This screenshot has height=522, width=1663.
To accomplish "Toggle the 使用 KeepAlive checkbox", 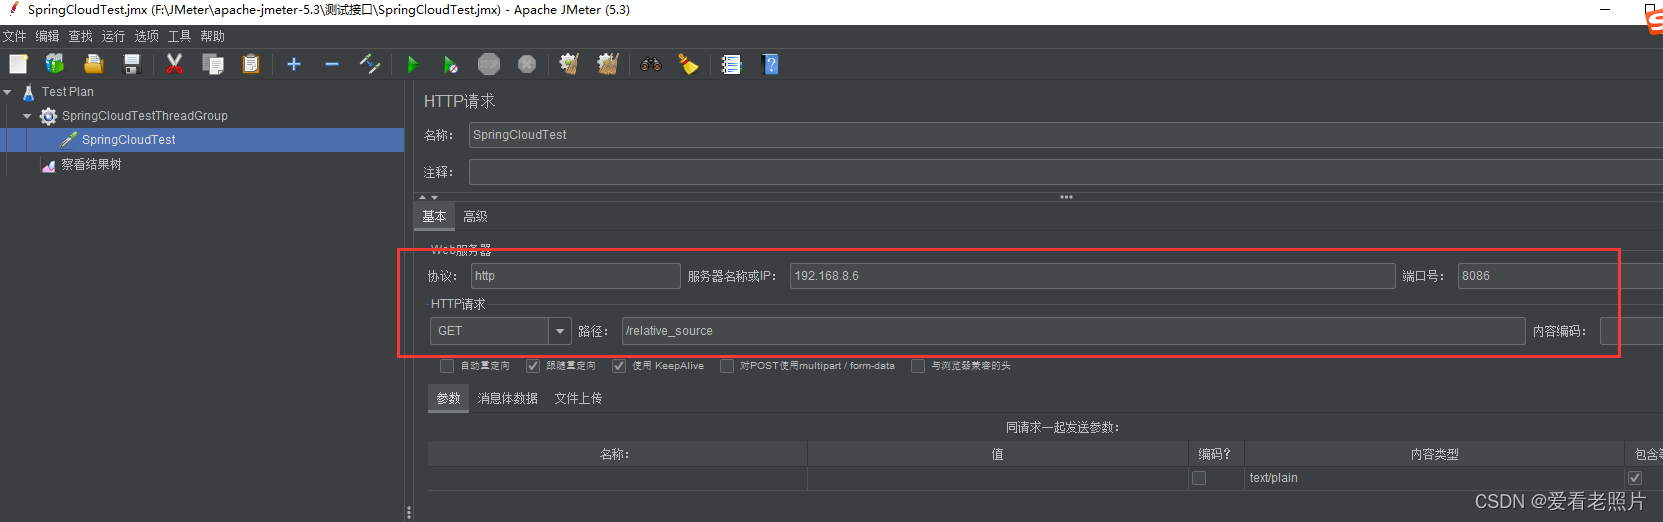I will pos(619,366).
